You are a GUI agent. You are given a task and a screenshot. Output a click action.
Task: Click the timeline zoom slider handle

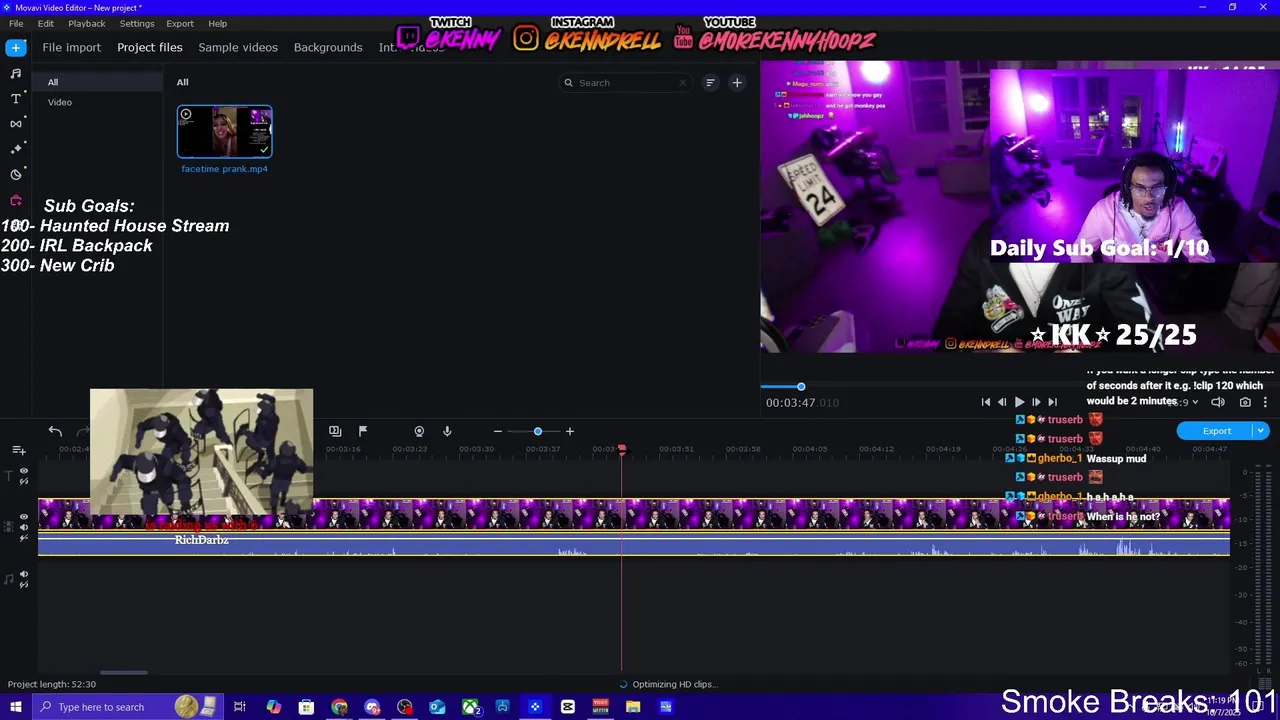(x=538, y=431)
